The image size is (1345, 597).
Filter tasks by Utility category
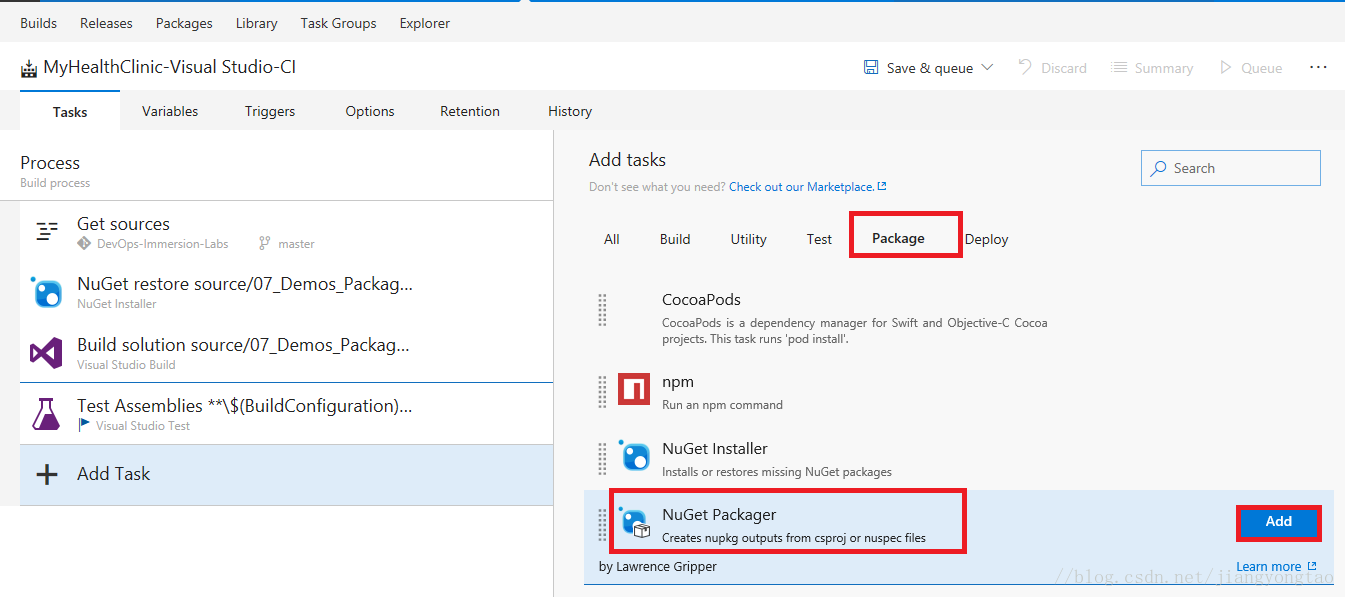(x=748, y=239)
